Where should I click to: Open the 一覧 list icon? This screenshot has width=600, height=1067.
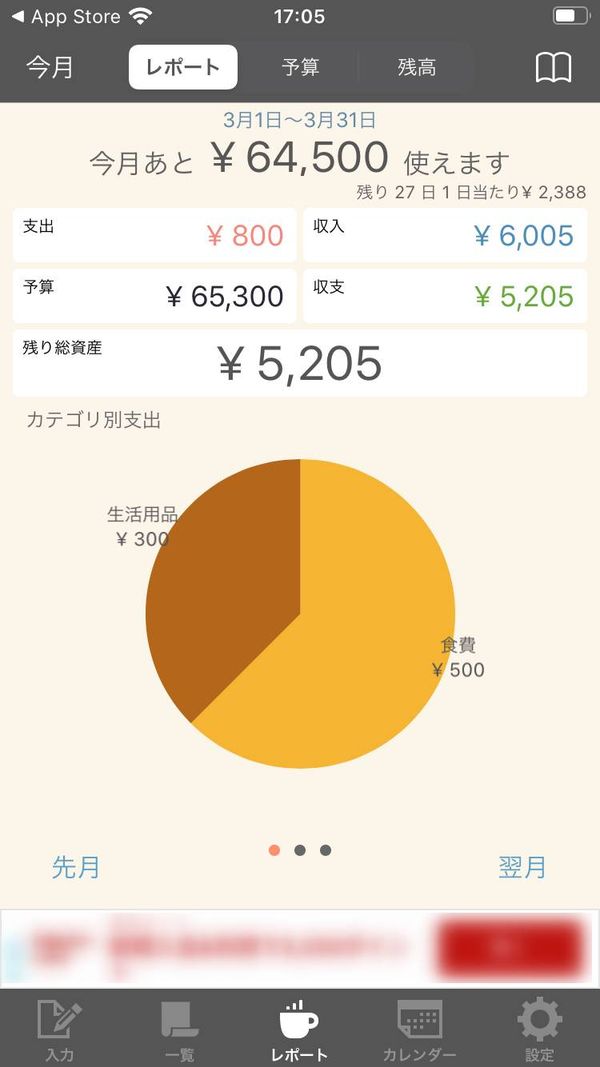pos(180,1020)
